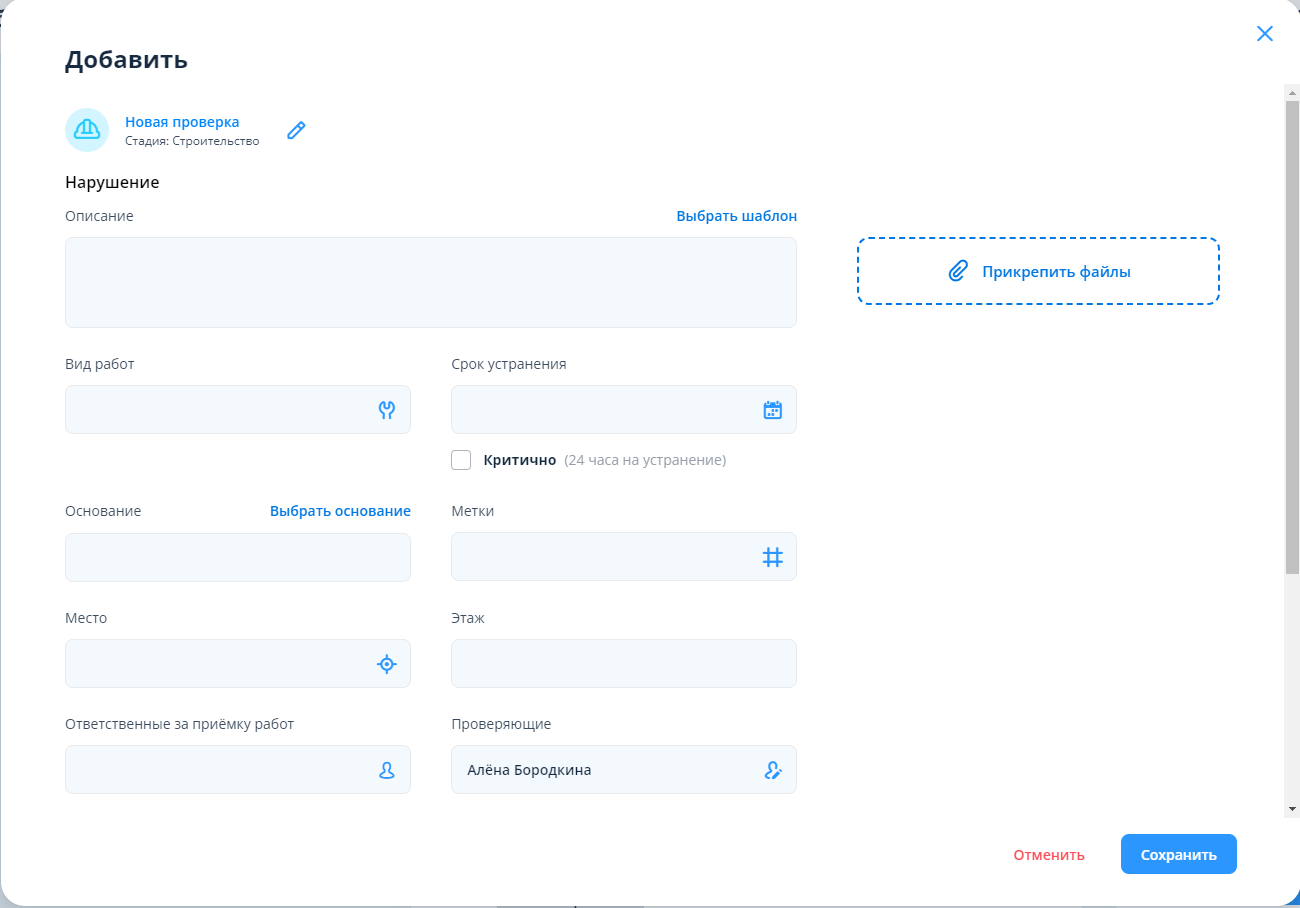Click the helmet icon of the inspection
1300x908 pixels.
87,130
